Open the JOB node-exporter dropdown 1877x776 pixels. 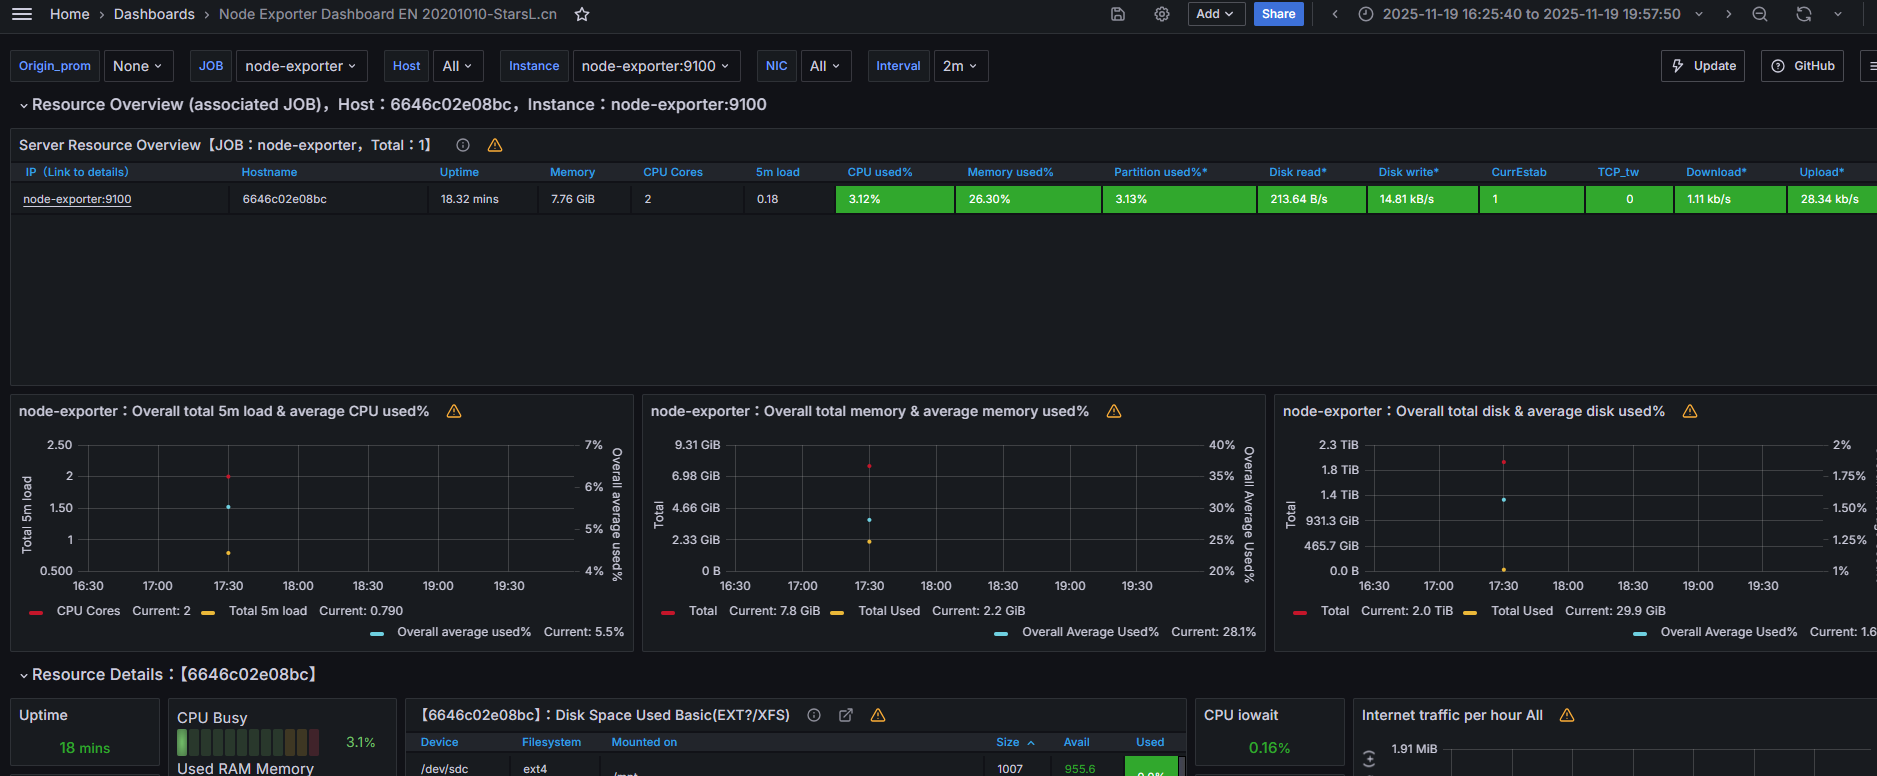point(301,66)
